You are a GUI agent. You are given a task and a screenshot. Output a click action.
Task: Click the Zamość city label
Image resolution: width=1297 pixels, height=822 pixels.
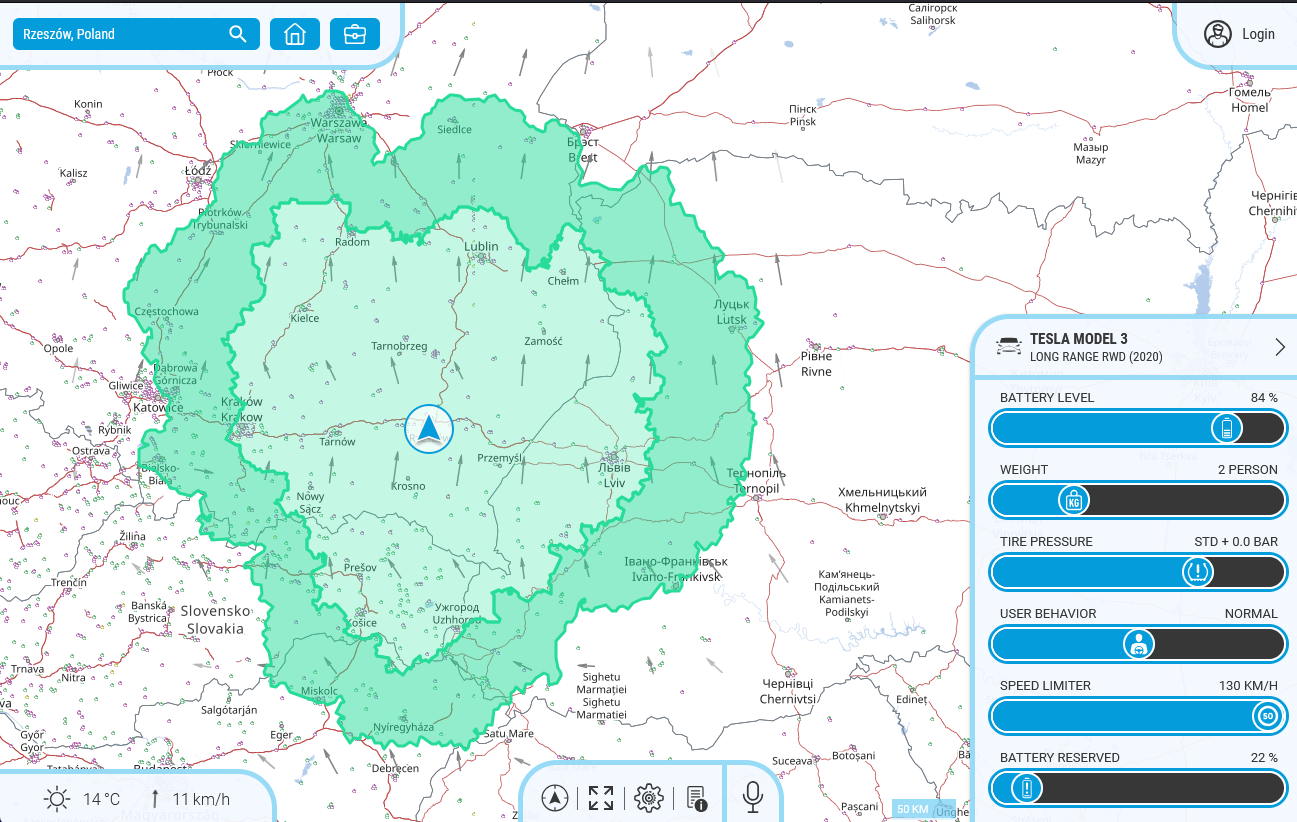tap(543, 341)
